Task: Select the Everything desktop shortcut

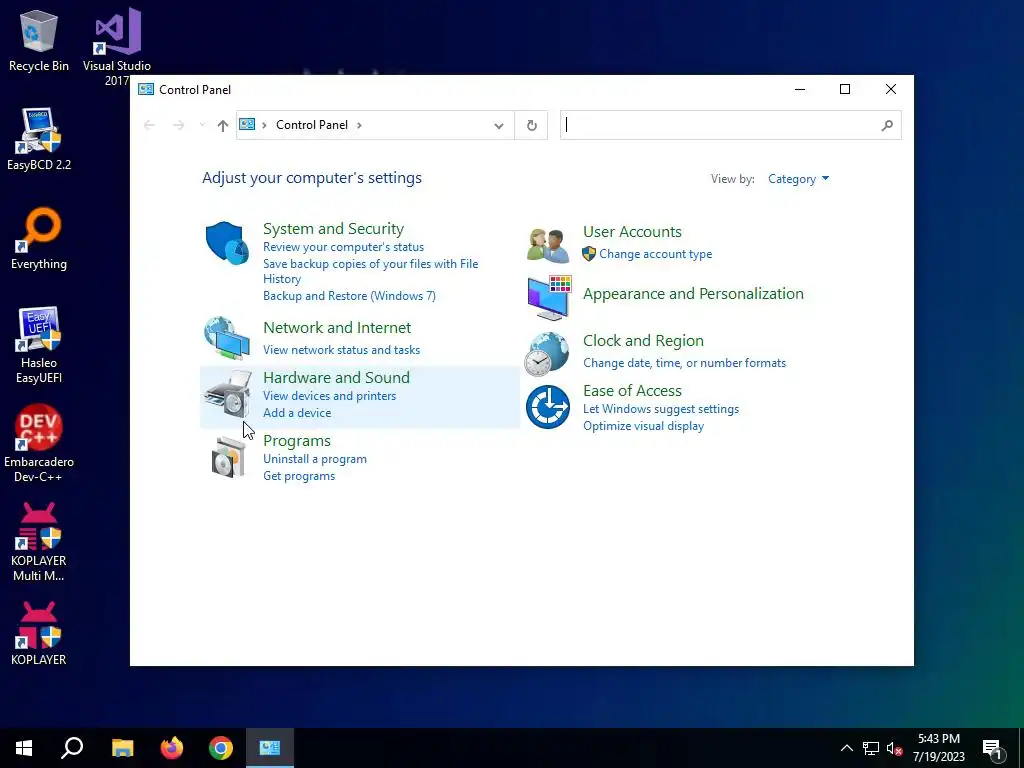Action: tap(39, 238)
